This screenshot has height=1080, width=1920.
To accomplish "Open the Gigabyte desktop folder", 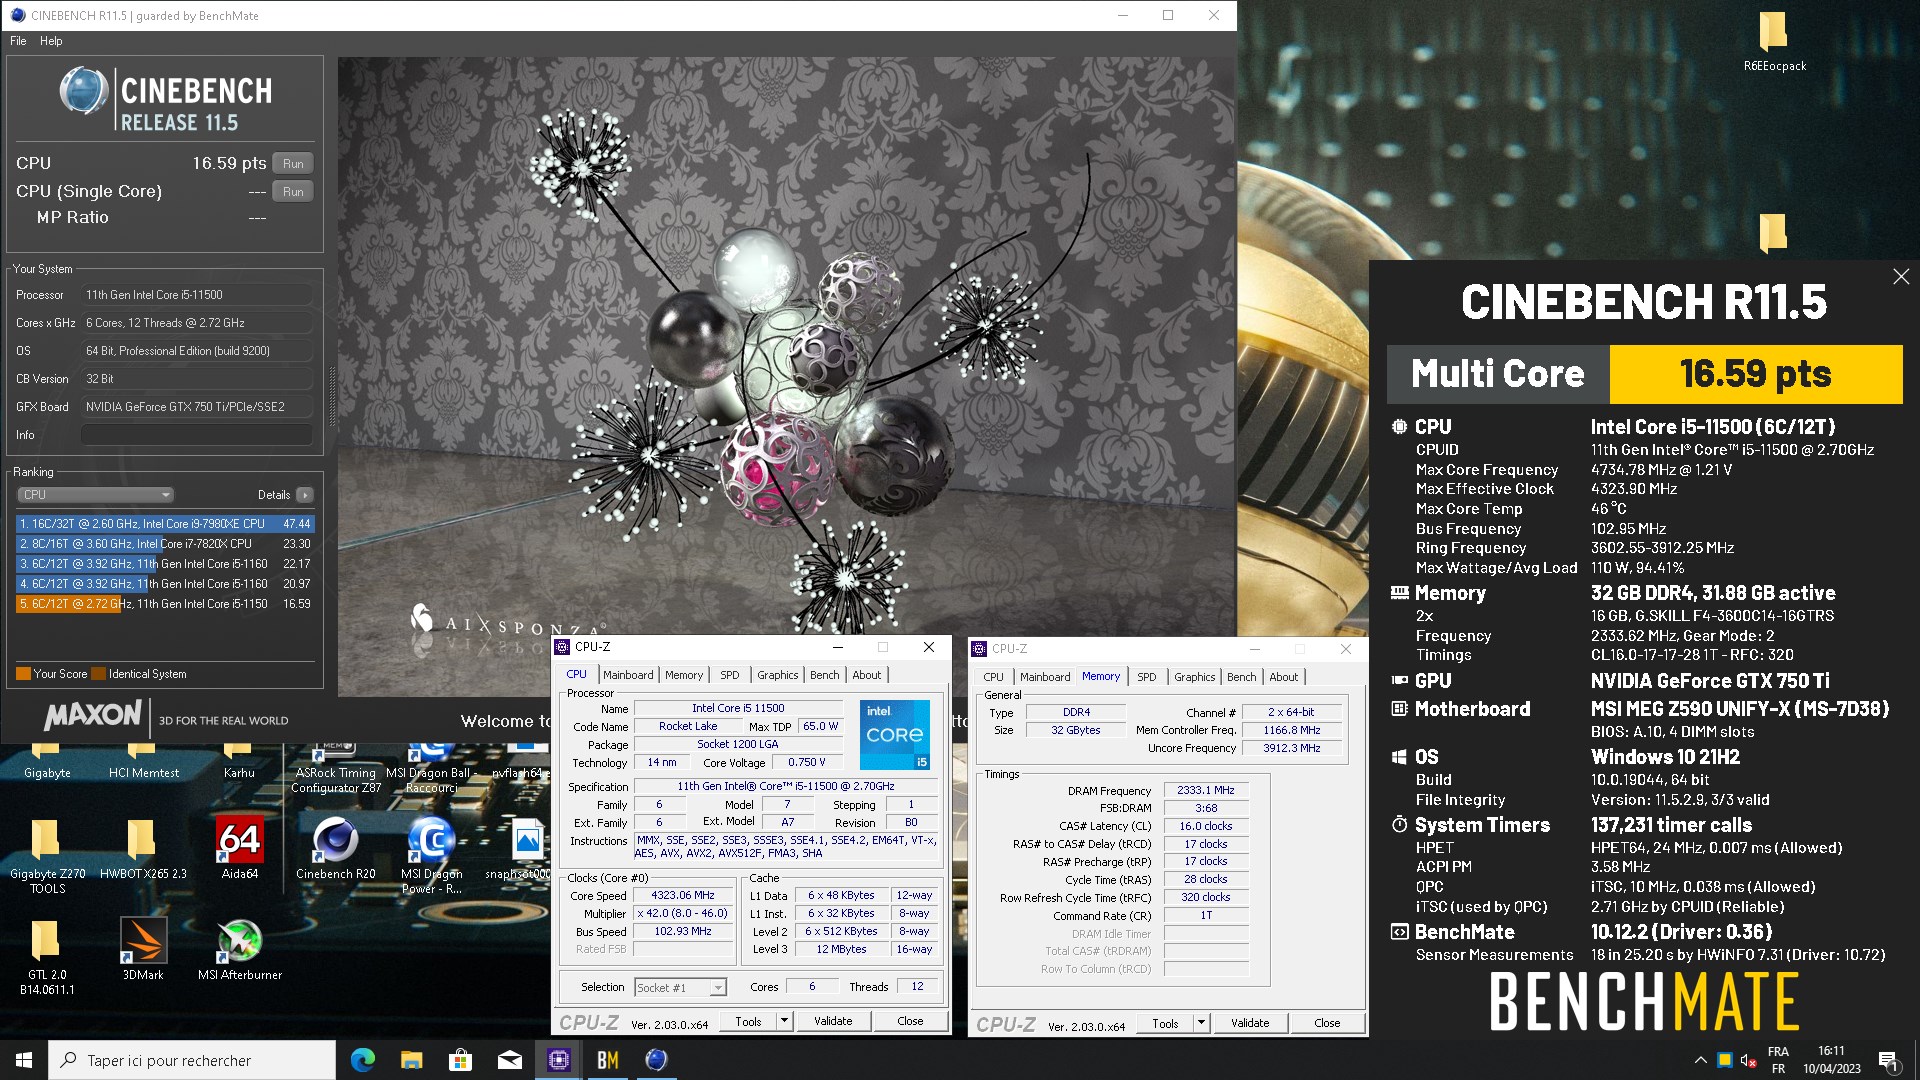I will [47, 762].
